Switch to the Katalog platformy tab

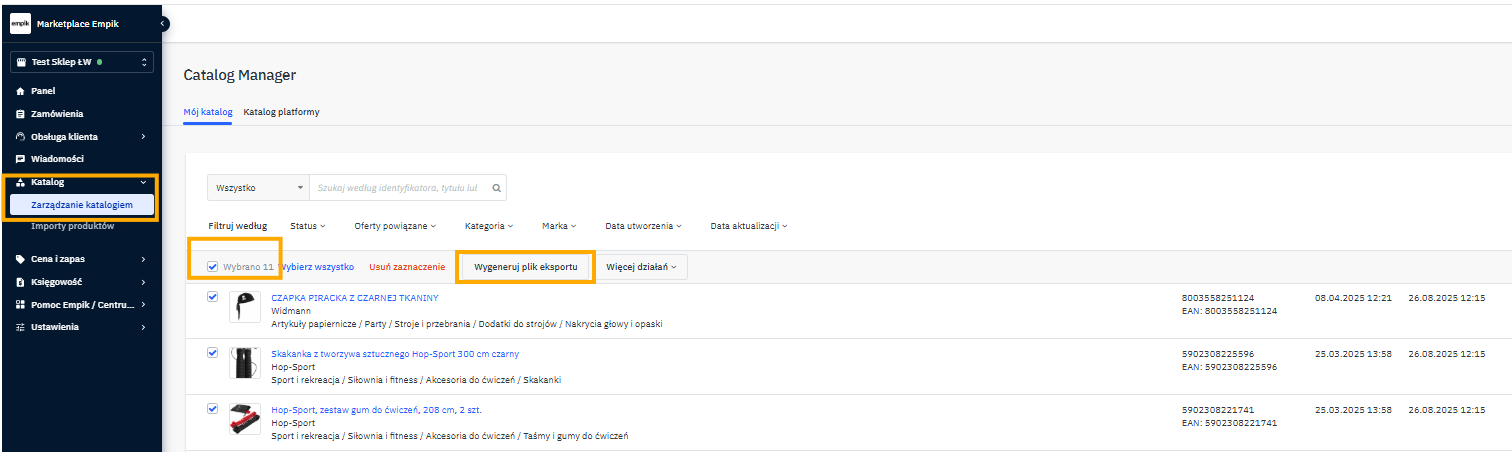pyautogui.click(x=281, y=112)
